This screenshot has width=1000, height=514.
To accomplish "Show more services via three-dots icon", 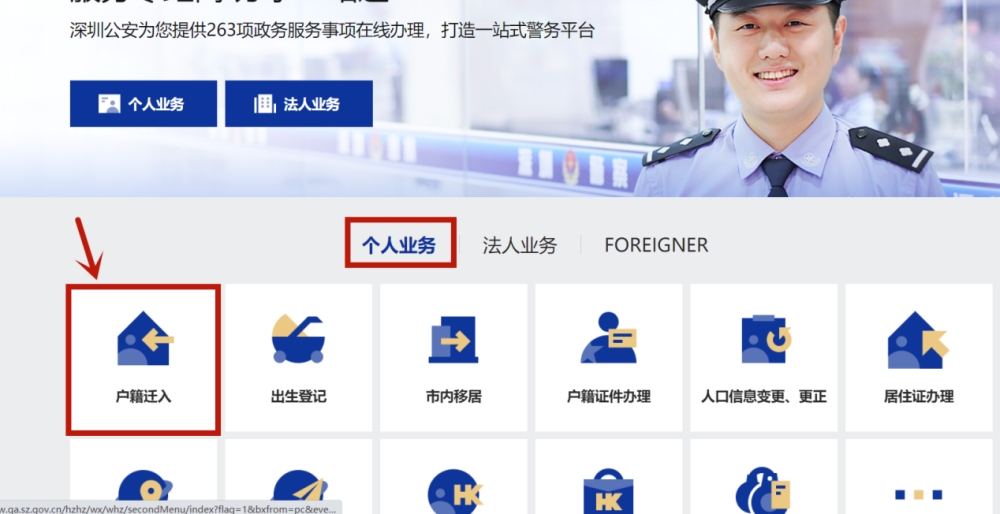I will tap(918, 494).
